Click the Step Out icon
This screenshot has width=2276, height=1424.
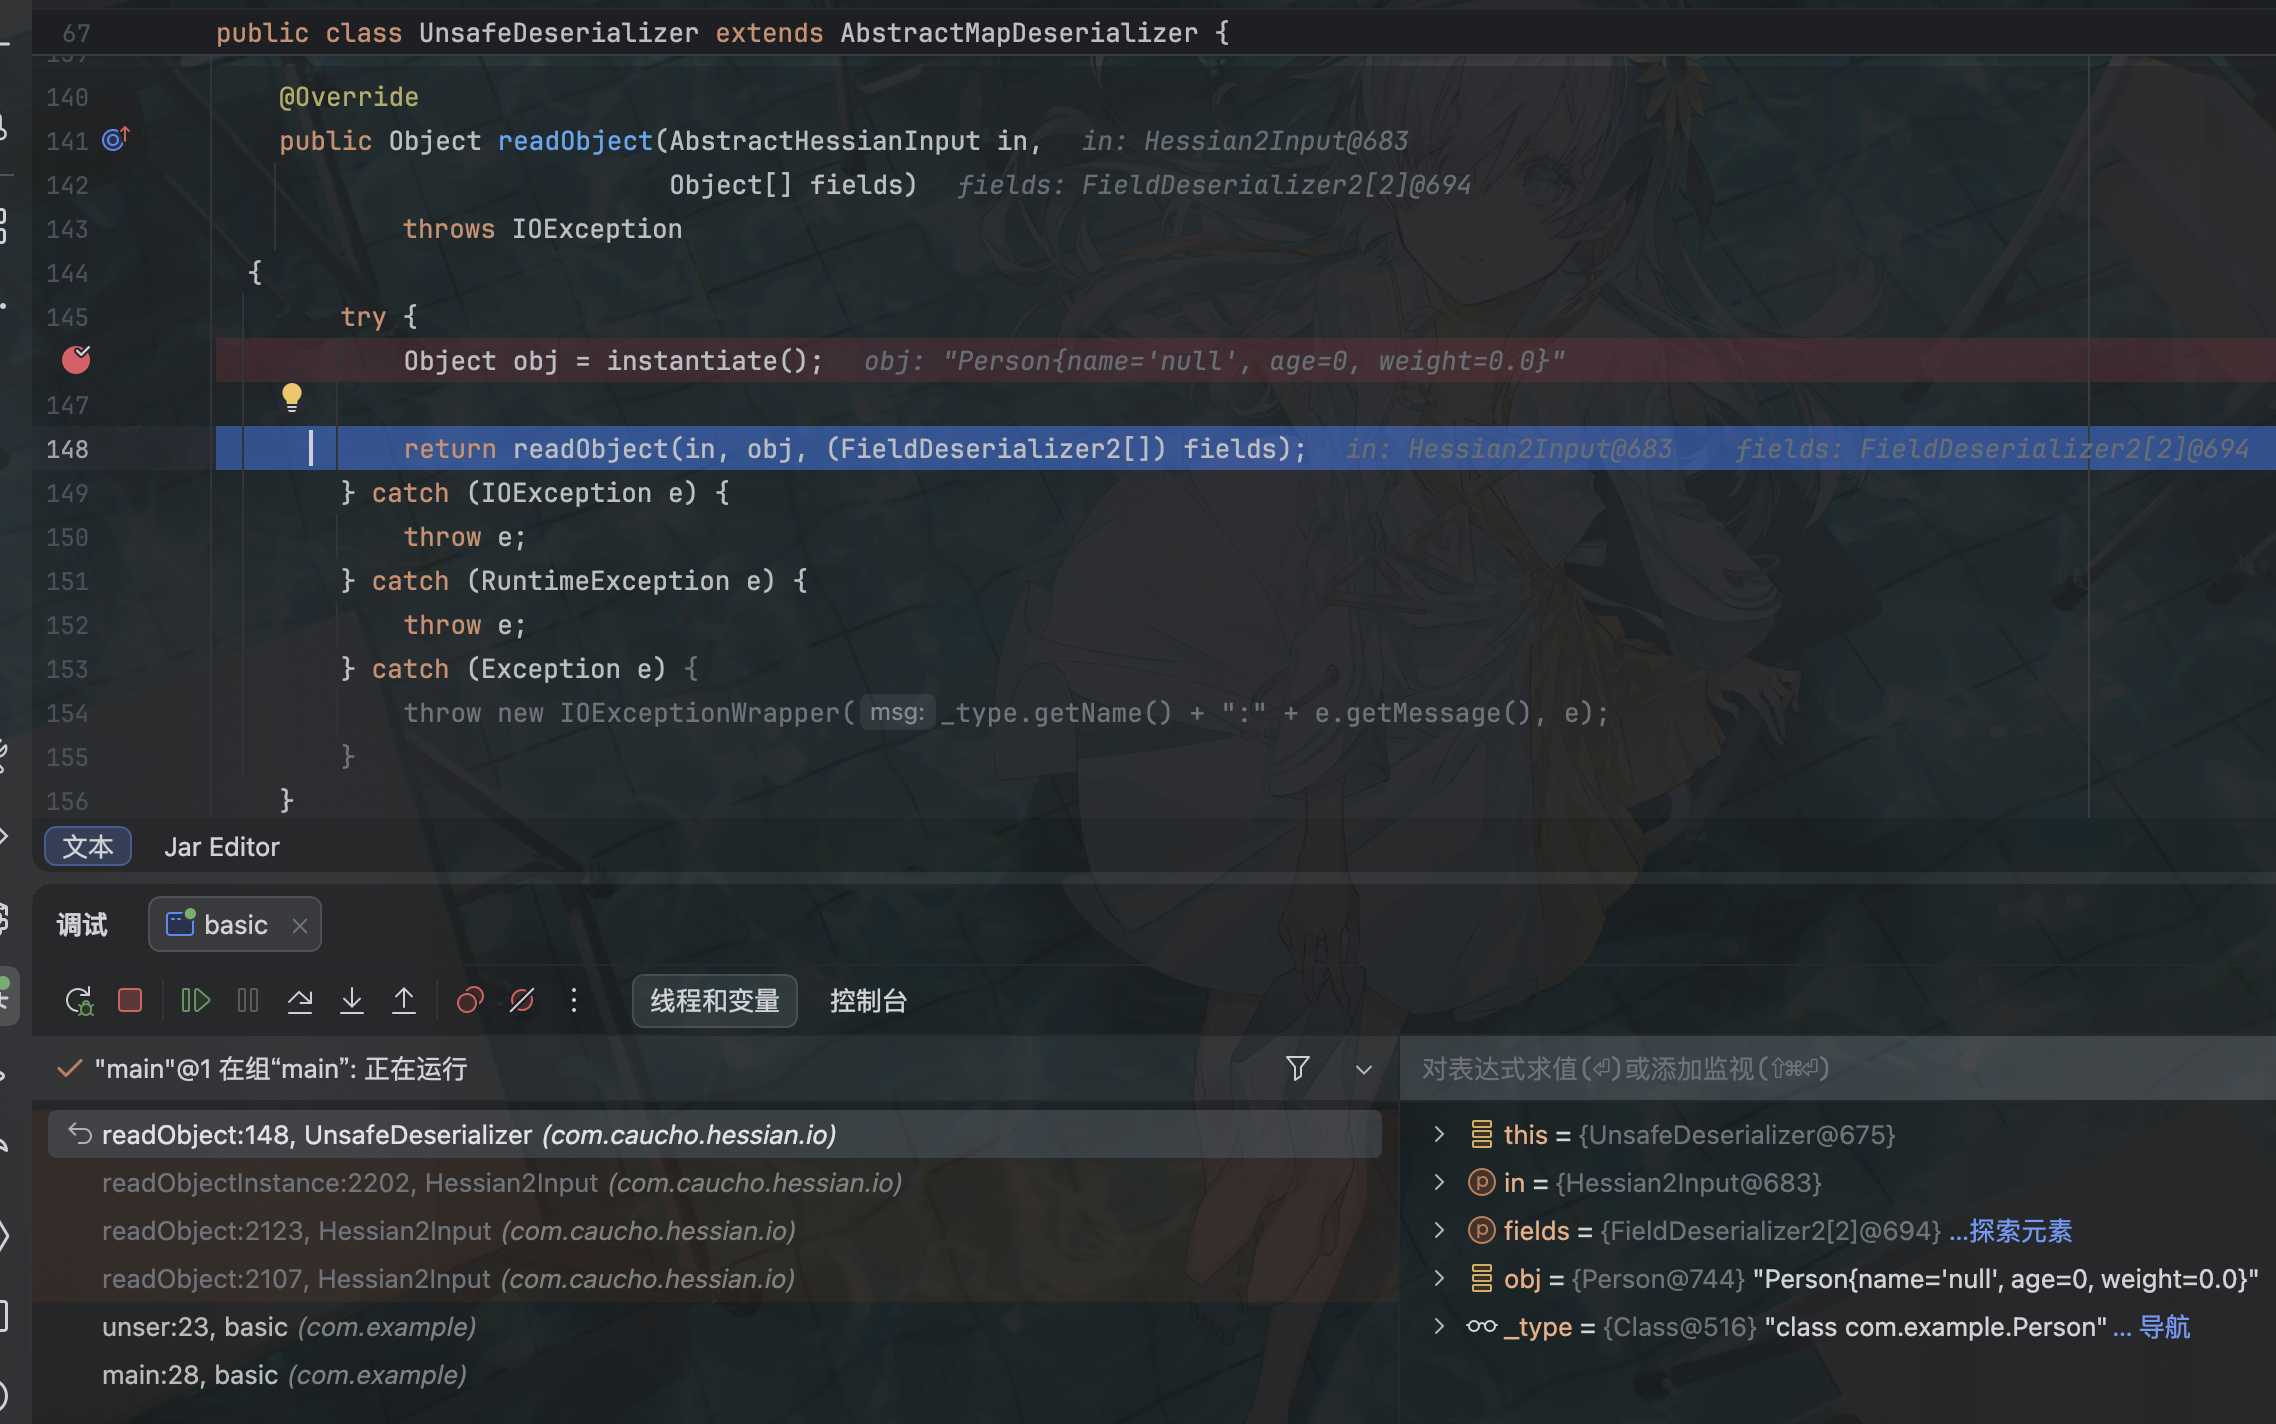[x=404, y=1001]
